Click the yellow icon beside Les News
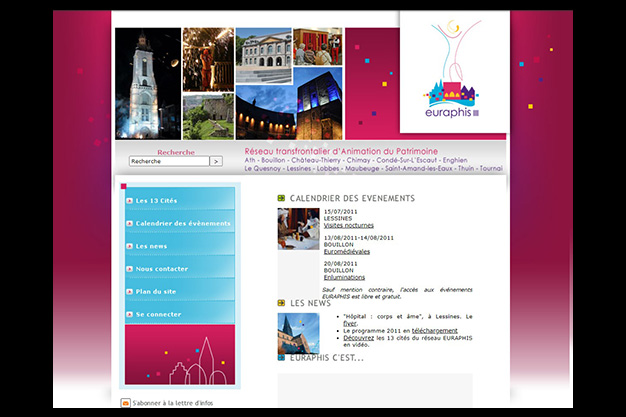This screenshot has height=417, width=626. [282, 302]
